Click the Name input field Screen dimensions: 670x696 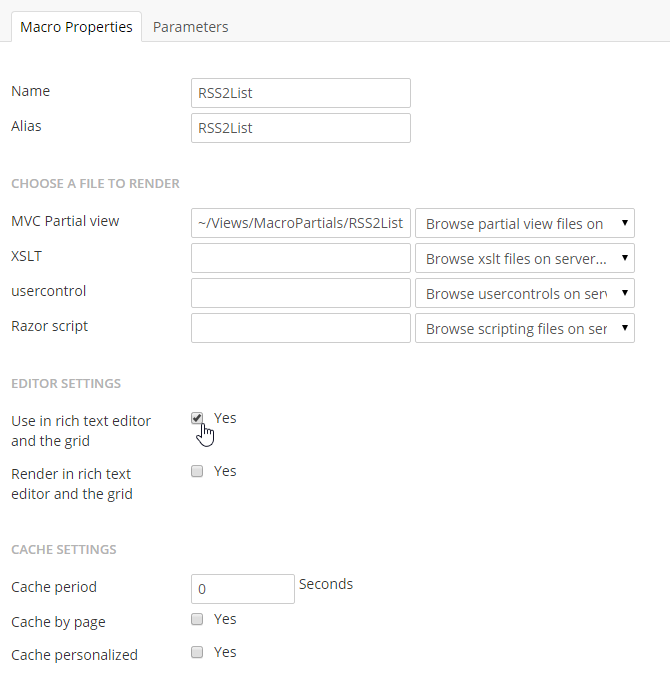coord(300,93)
